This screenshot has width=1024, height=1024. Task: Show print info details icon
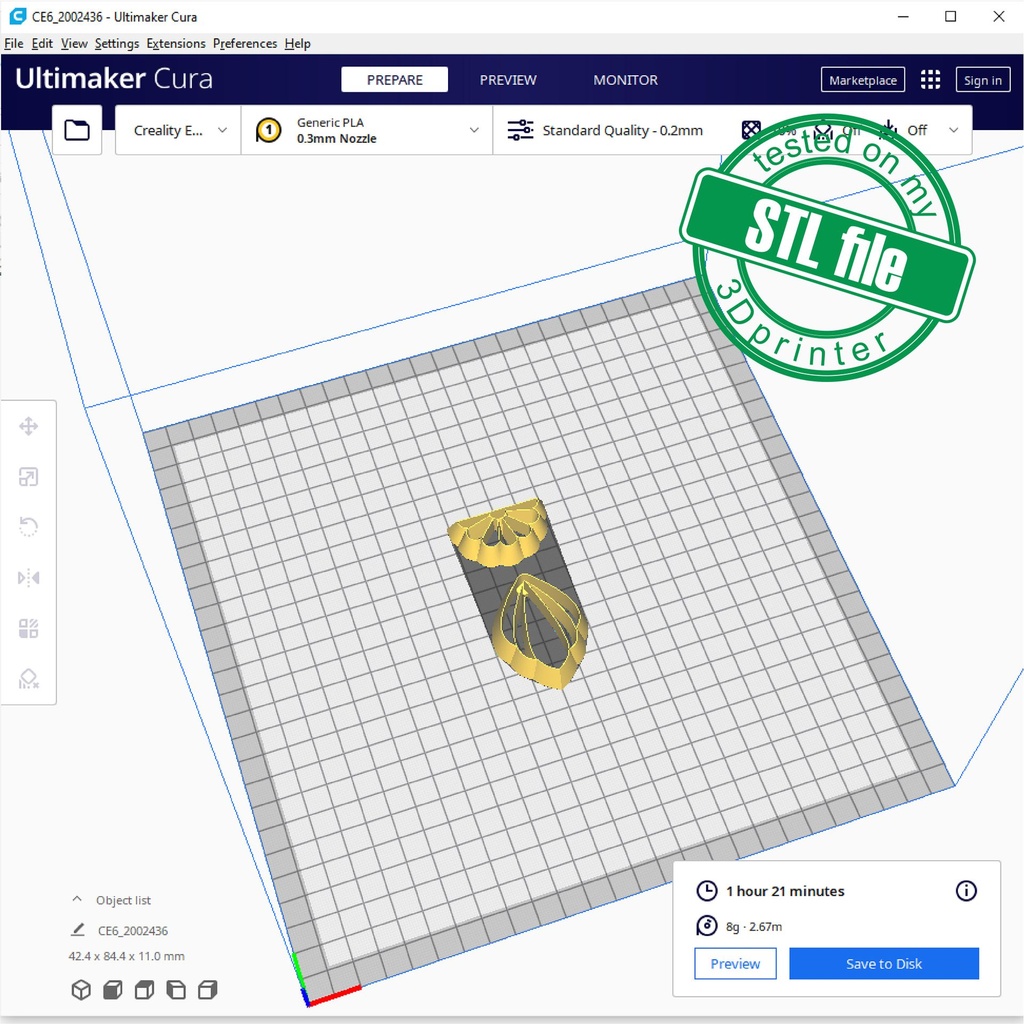(x=966, y=891)
